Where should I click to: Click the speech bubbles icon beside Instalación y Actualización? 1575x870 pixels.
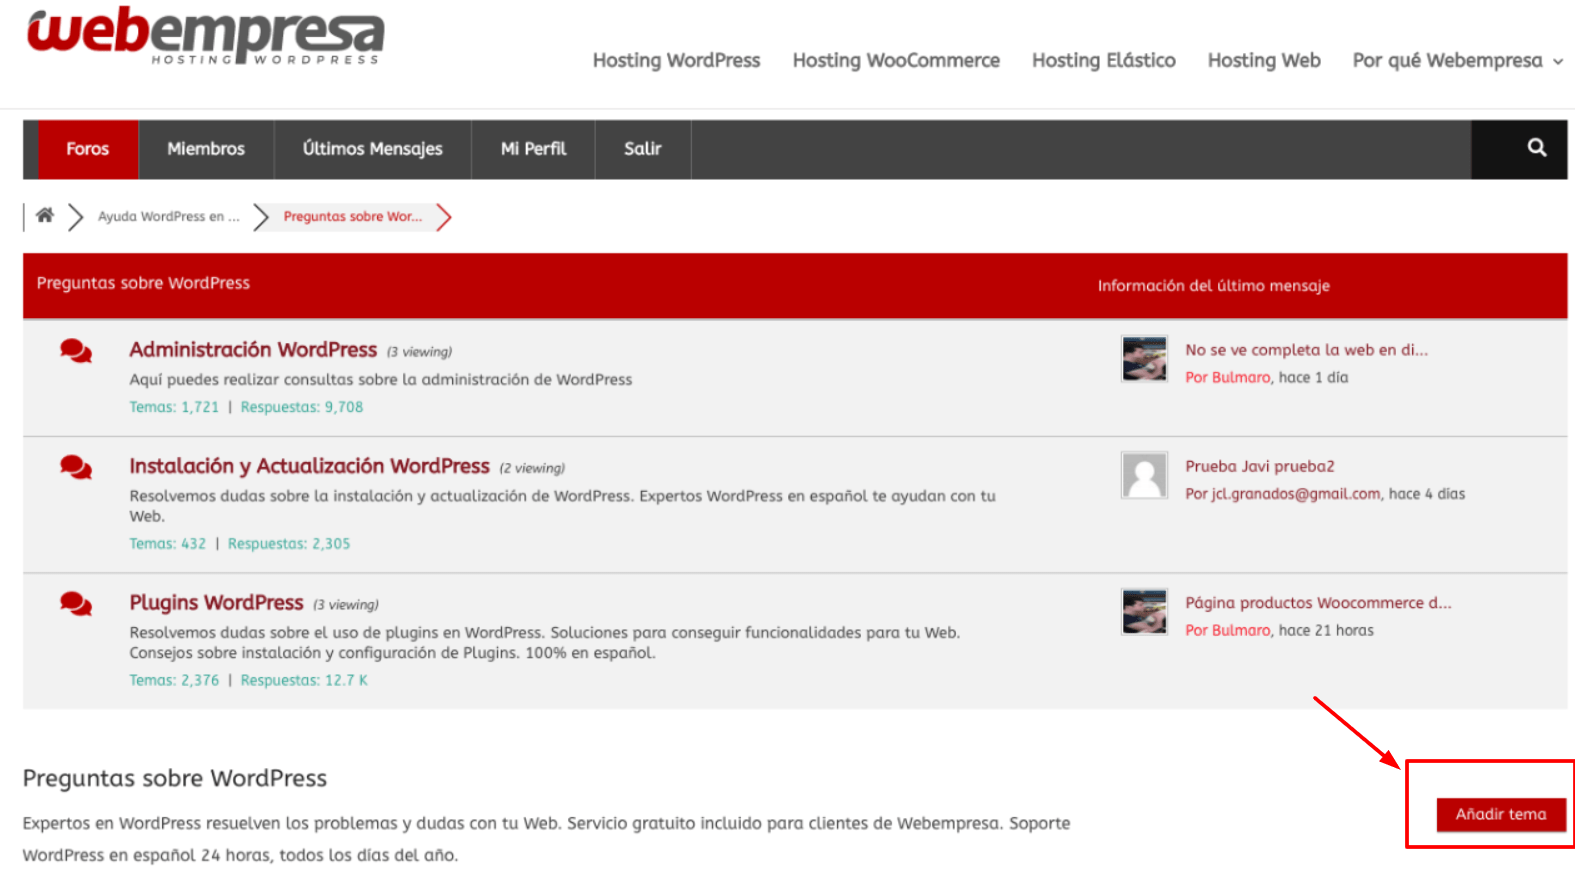tap(76, 467)
